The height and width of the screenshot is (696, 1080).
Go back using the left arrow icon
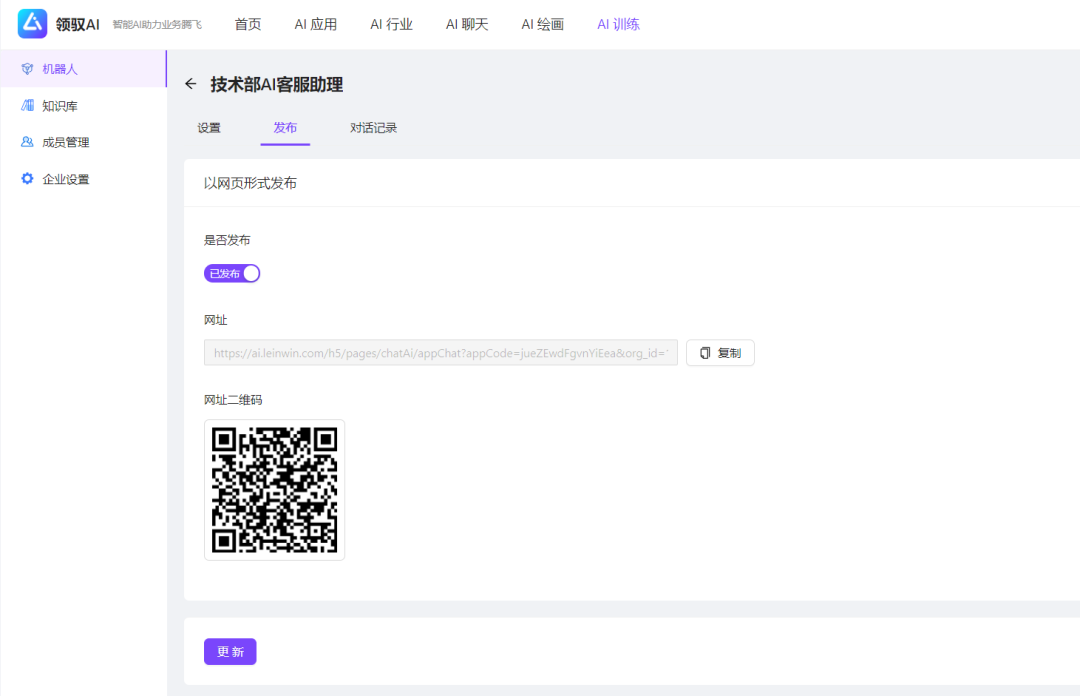pyautogui.click(x=191, y=84)
